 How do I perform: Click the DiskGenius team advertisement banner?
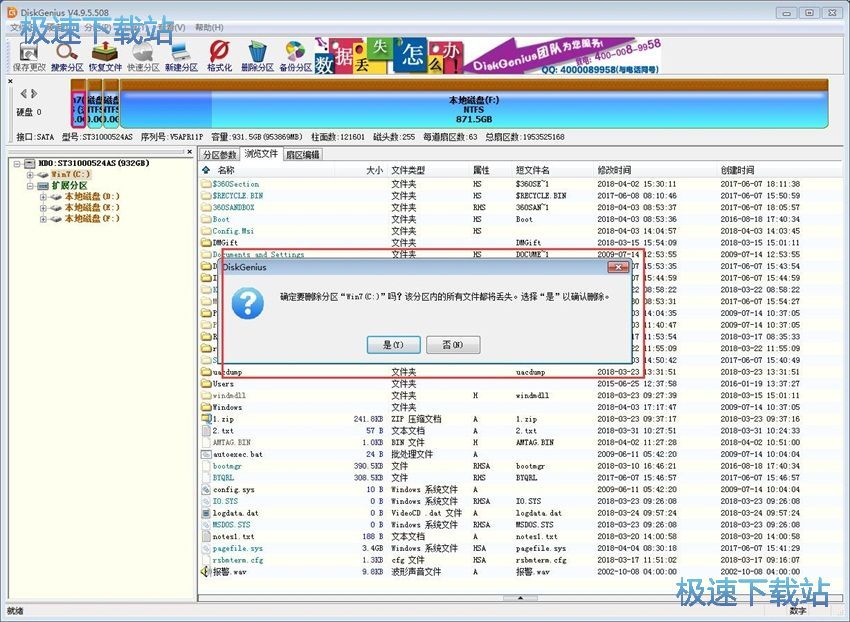(488, 55)
